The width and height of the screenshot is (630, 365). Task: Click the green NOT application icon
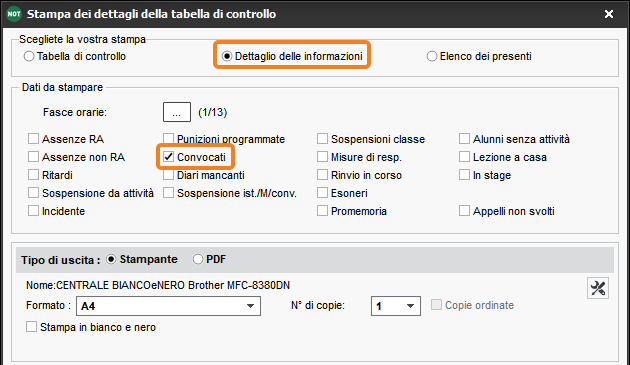(x=14, y=14)
